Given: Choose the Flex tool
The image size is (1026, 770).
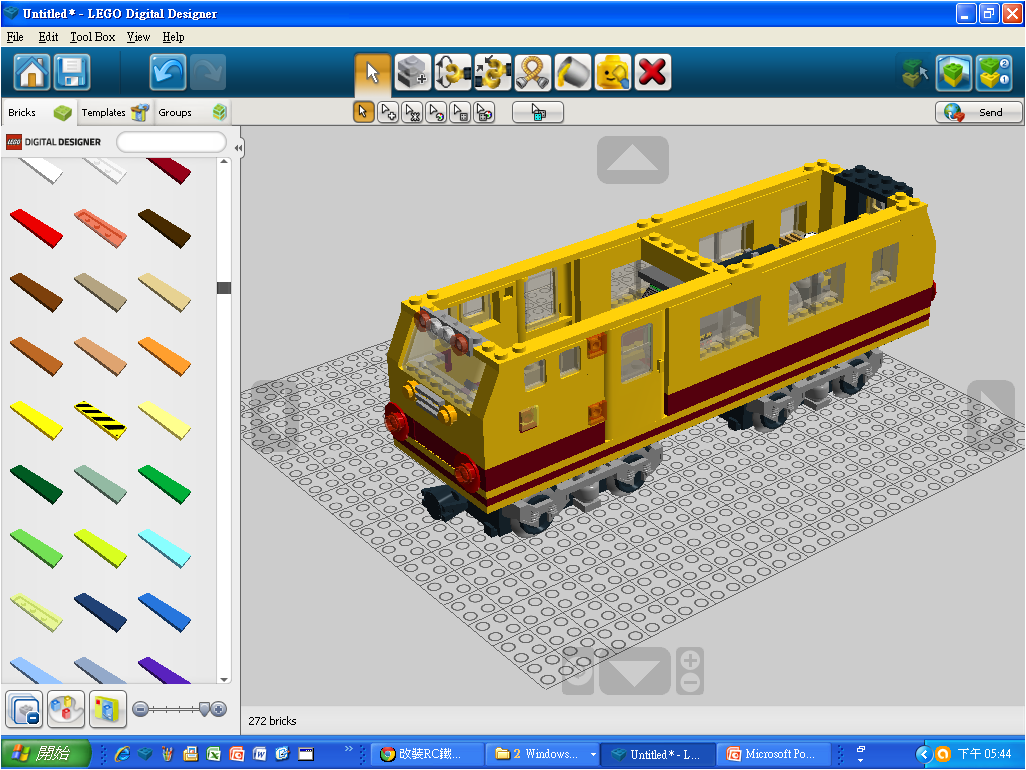Looking at the screenshot, I should (533, 72).
